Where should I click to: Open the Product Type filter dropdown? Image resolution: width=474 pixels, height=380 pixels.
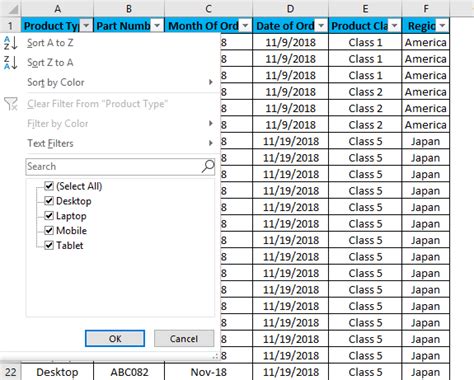point(86,26)
